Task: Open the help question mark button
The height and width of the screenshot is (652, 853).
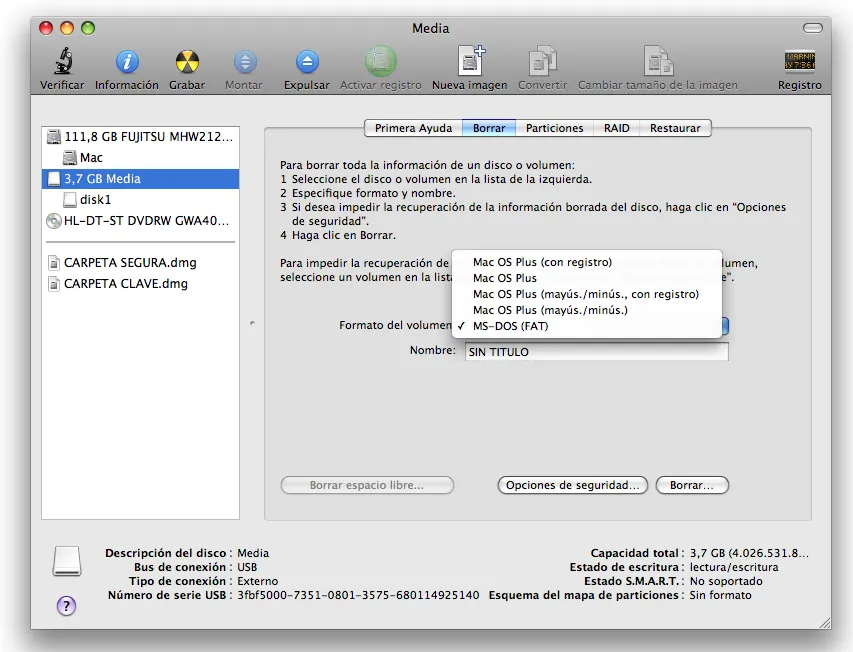Action: click(66, 605)
